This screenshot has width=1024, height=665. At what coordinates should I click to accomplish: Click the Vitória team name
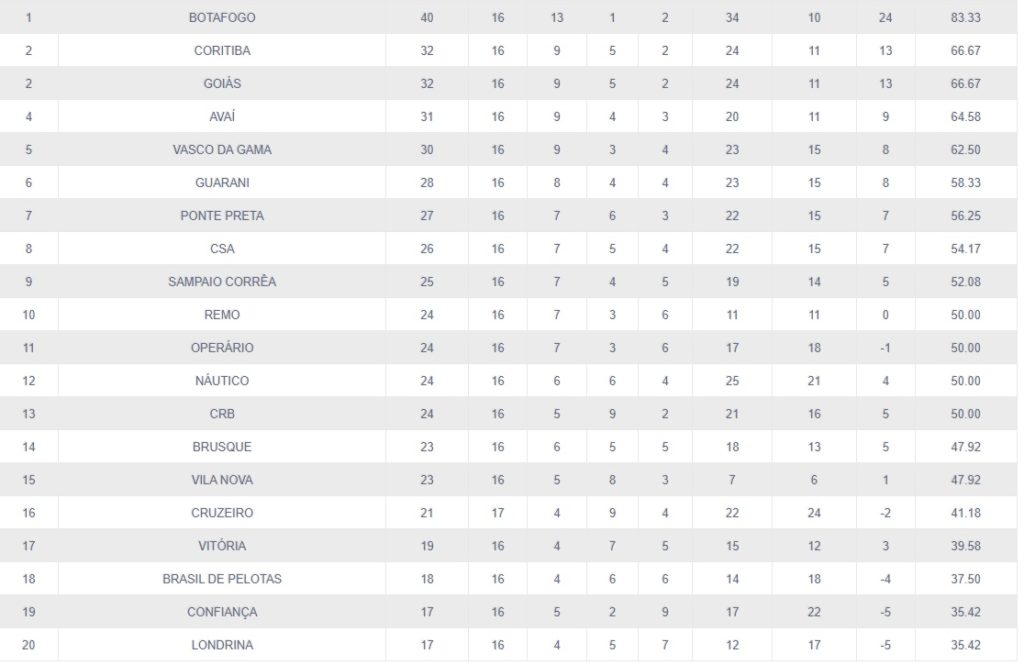point(221,546)
